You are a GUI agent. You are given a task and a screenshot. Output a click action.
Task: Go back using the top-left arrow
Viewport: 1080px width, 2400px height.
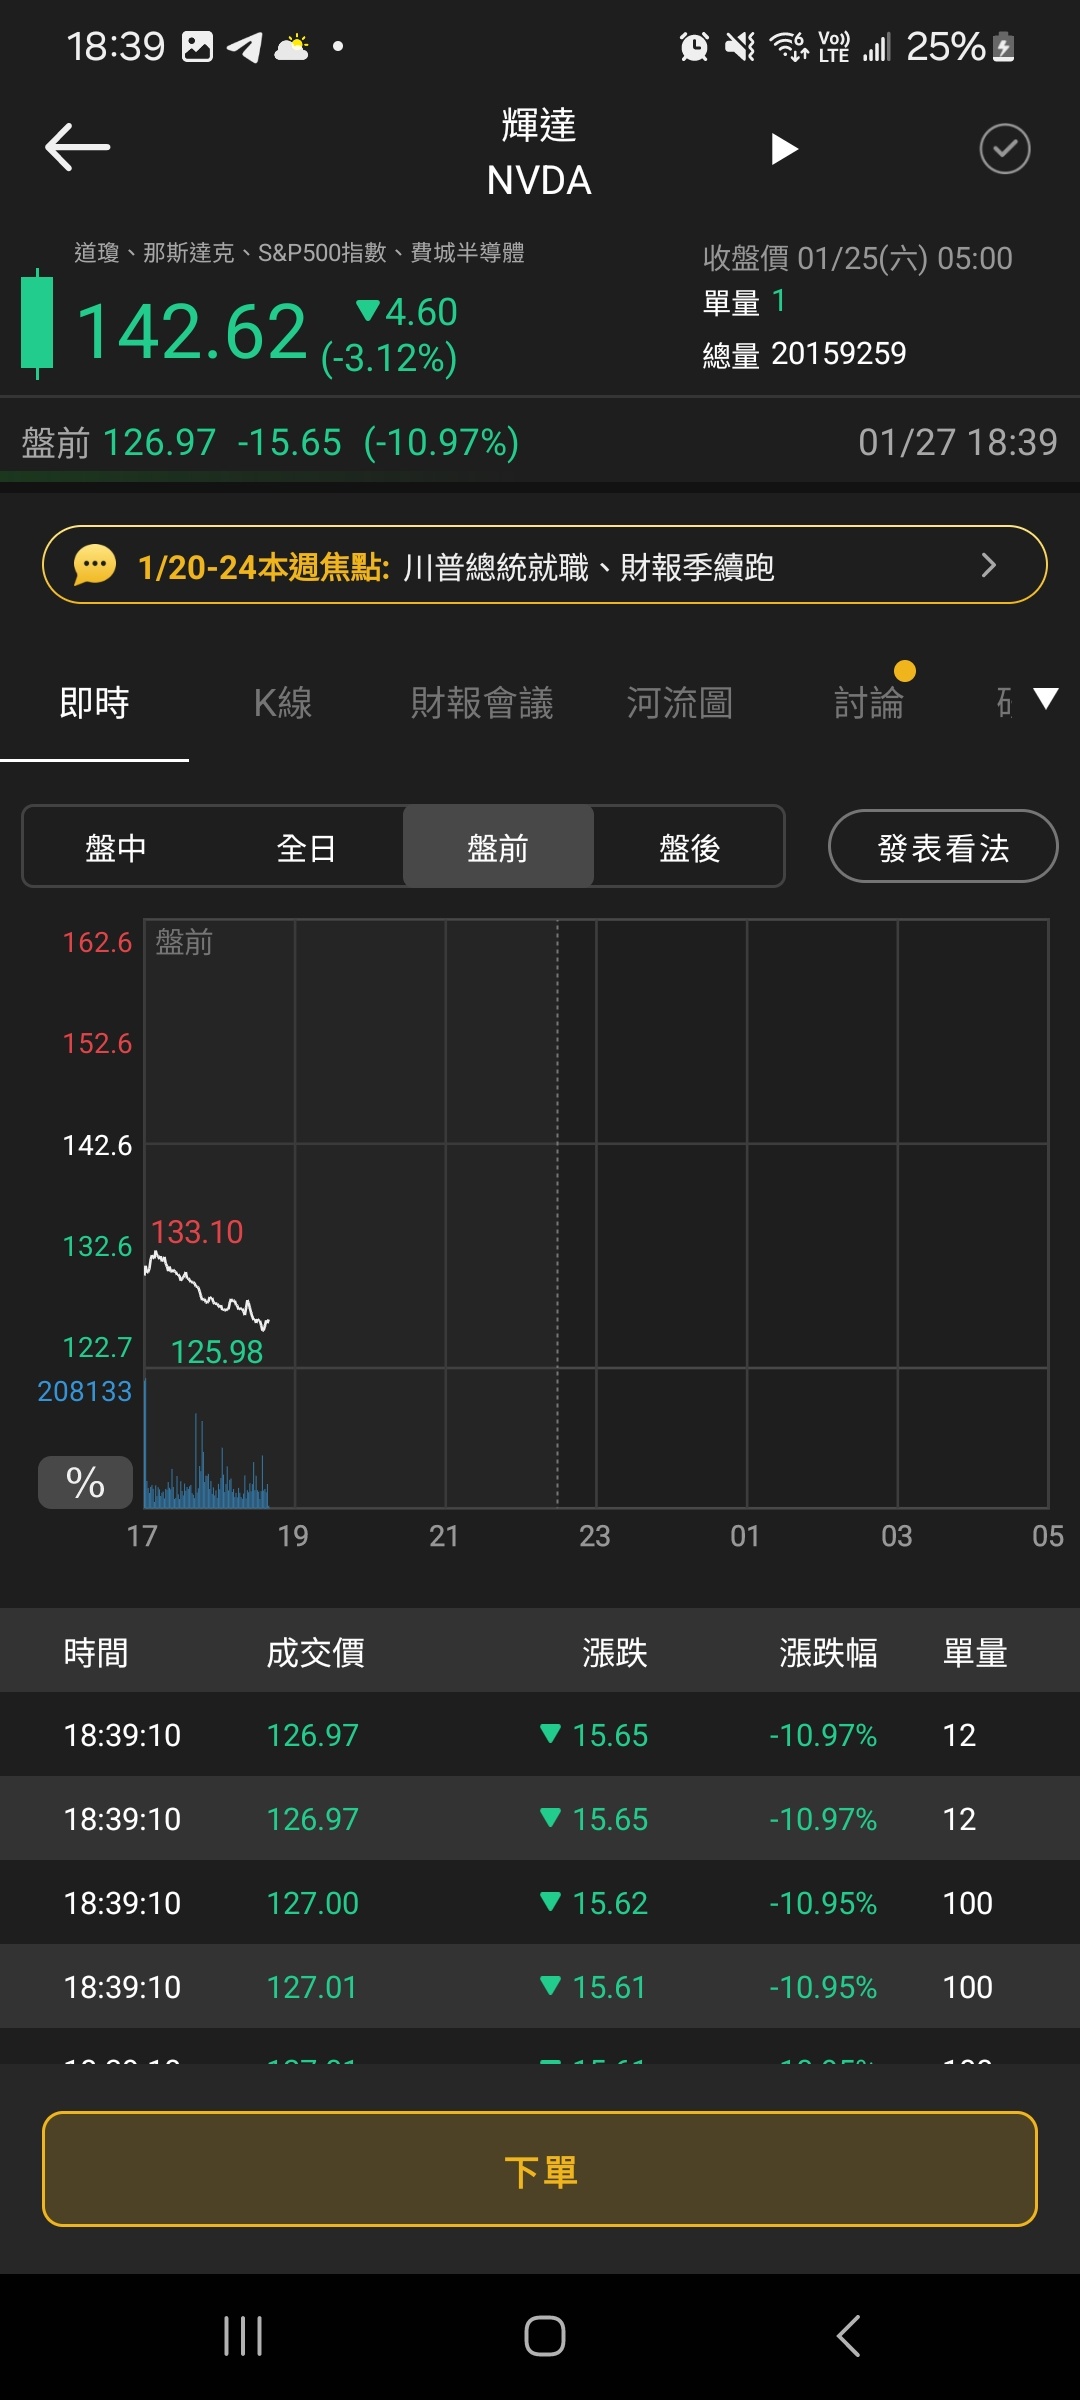77,148
